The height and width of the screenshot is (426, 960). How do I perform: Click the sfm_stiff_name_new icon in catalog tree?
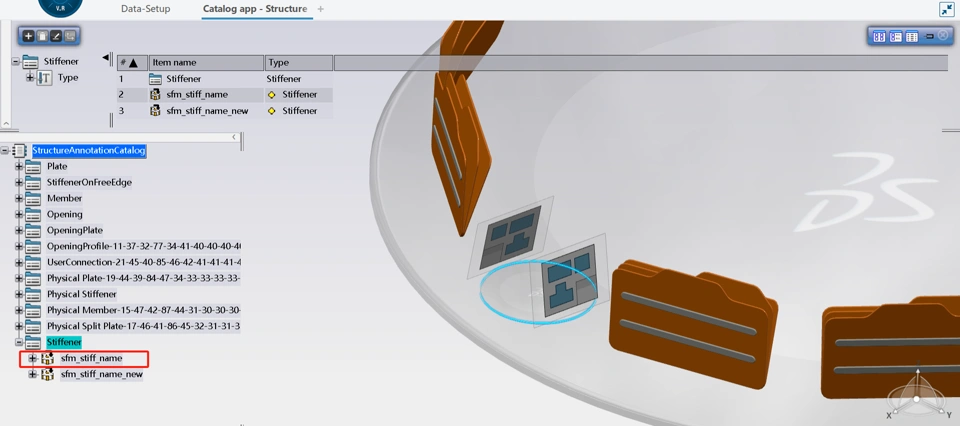[x=48, y=374]
